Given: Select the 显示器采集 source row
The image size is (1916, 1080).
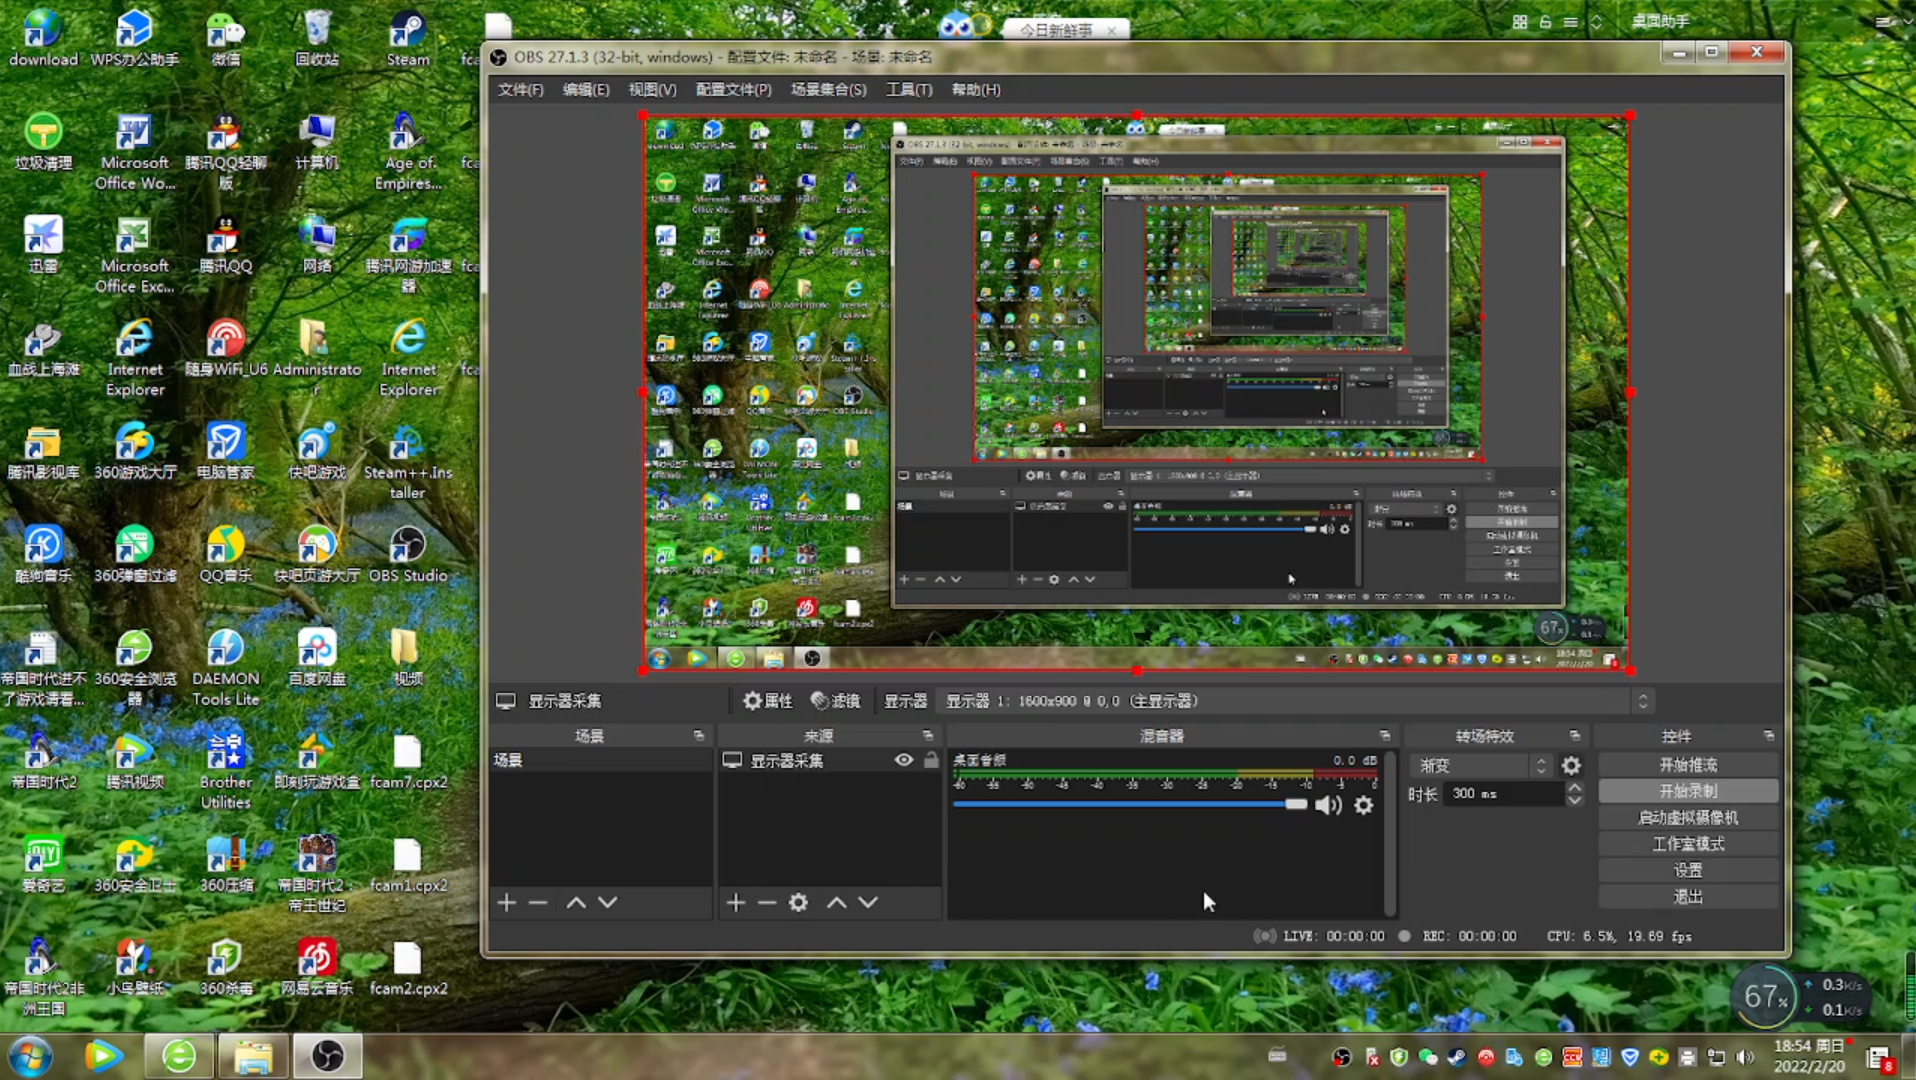Looking at the screenshot, I should pos(829,760).
